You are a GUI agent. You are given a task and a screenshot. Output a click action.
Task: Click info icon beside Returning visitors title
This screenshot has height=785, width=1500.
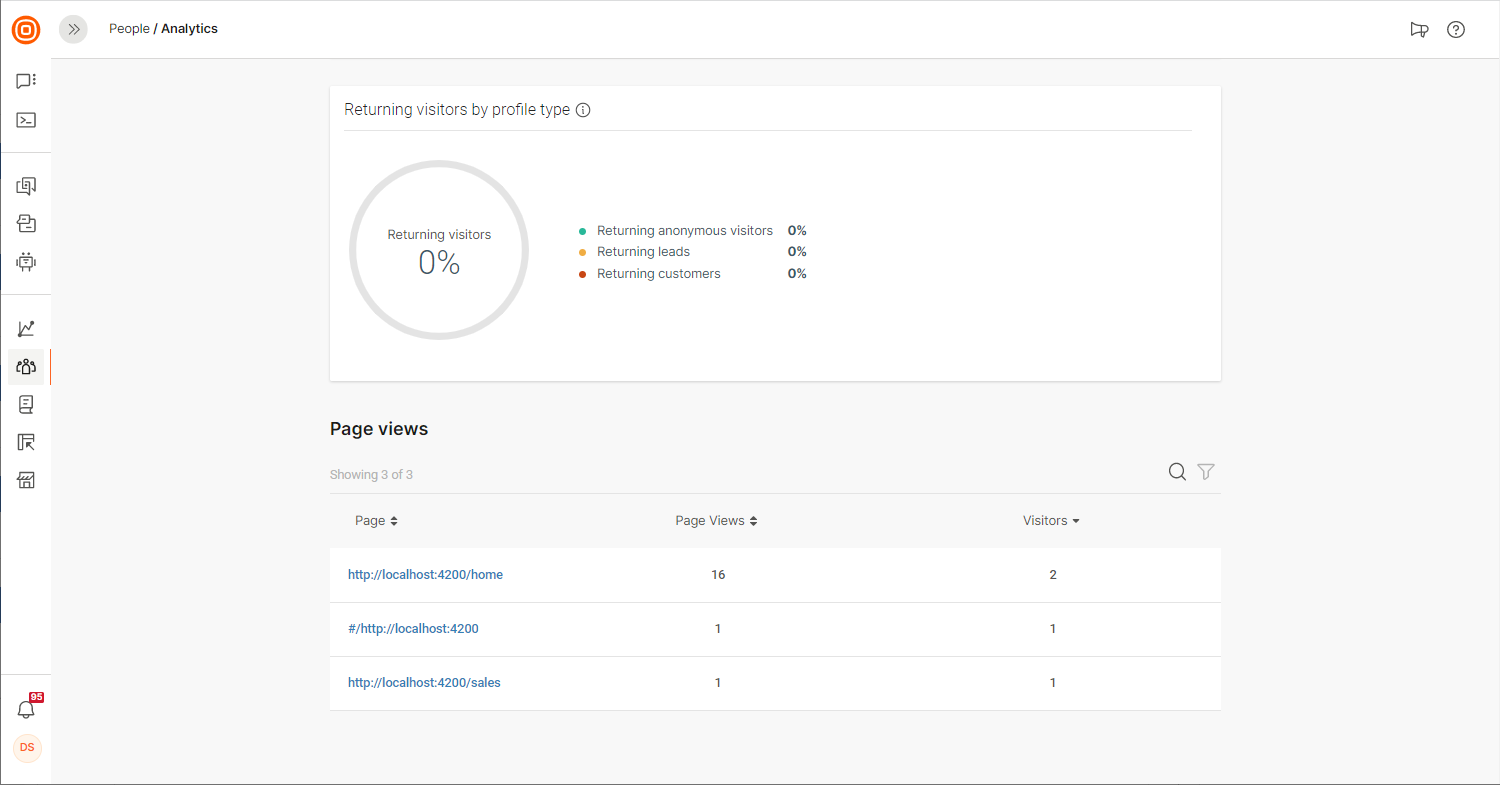(x=583, y=110)
